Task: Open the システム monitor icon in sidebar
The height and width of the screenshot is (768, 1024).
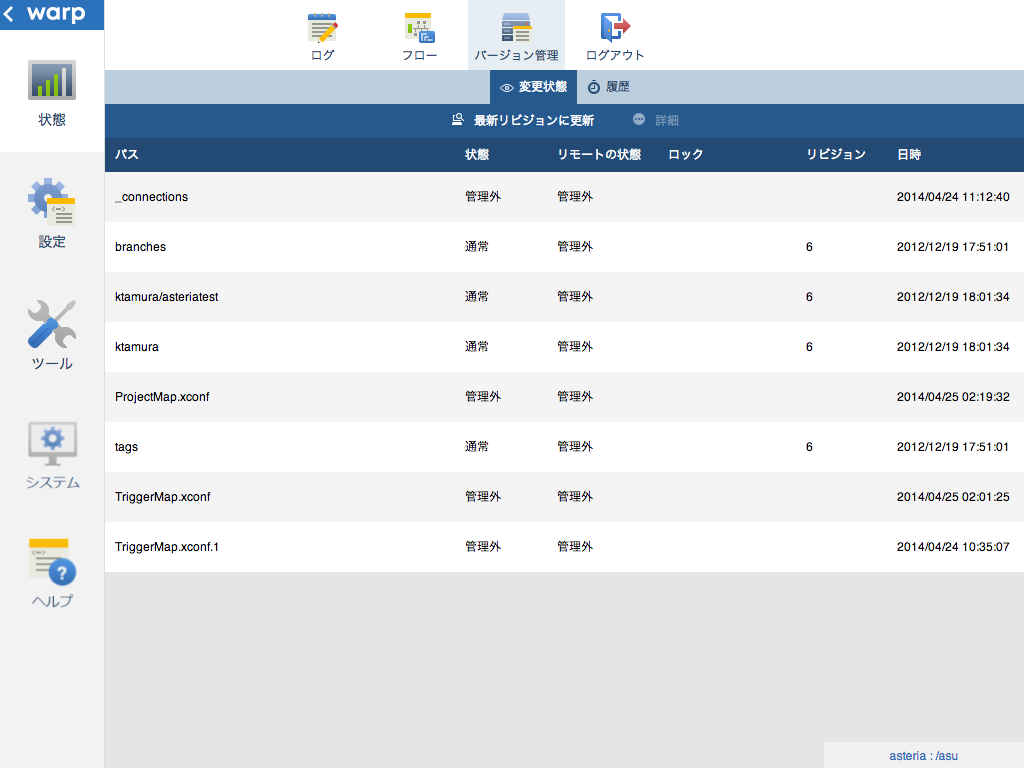Action: click(x=52, y=443)
